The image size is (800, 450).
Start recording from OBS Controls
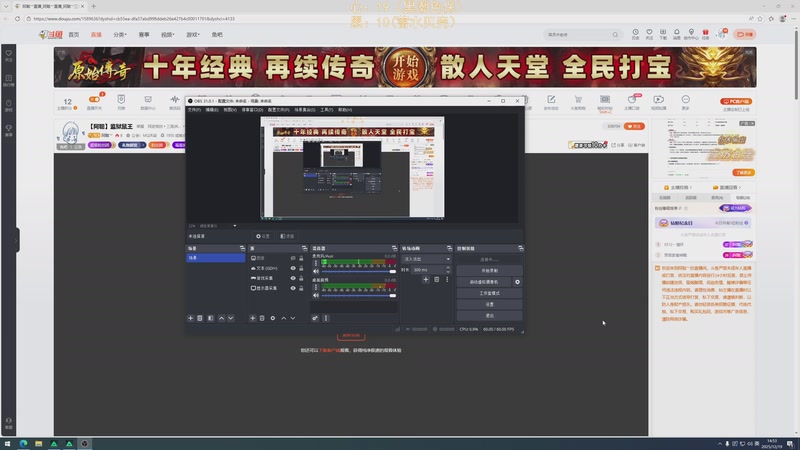click(489, 270)
